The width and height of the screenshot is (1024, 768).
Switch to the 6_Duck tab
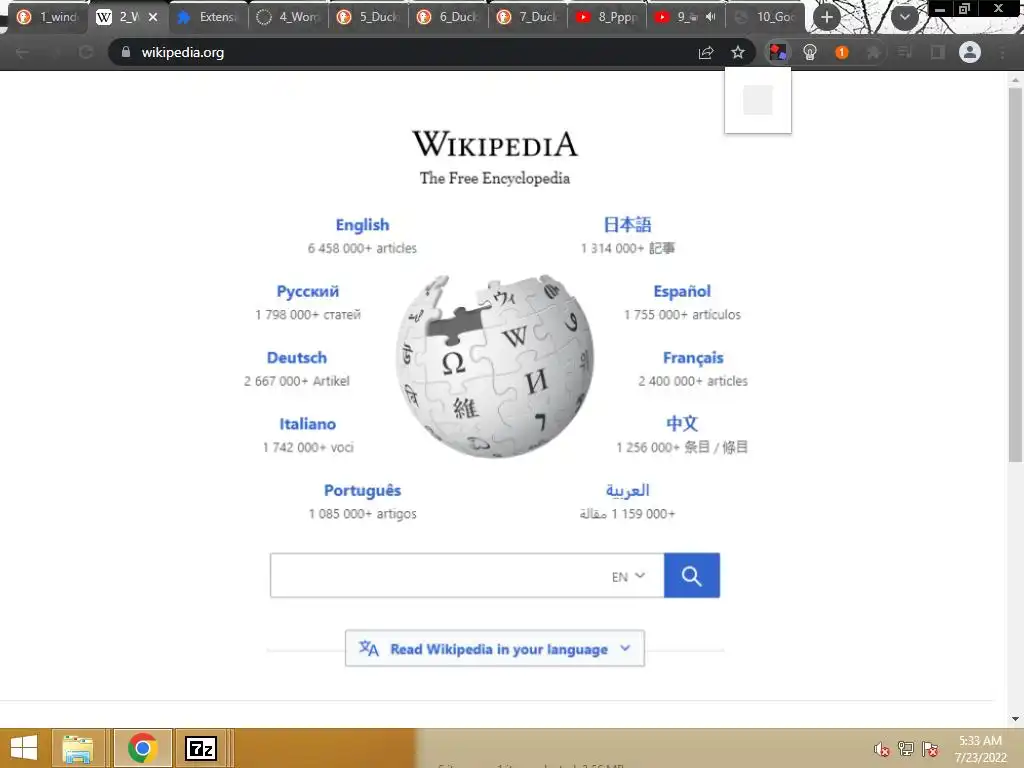449,17
